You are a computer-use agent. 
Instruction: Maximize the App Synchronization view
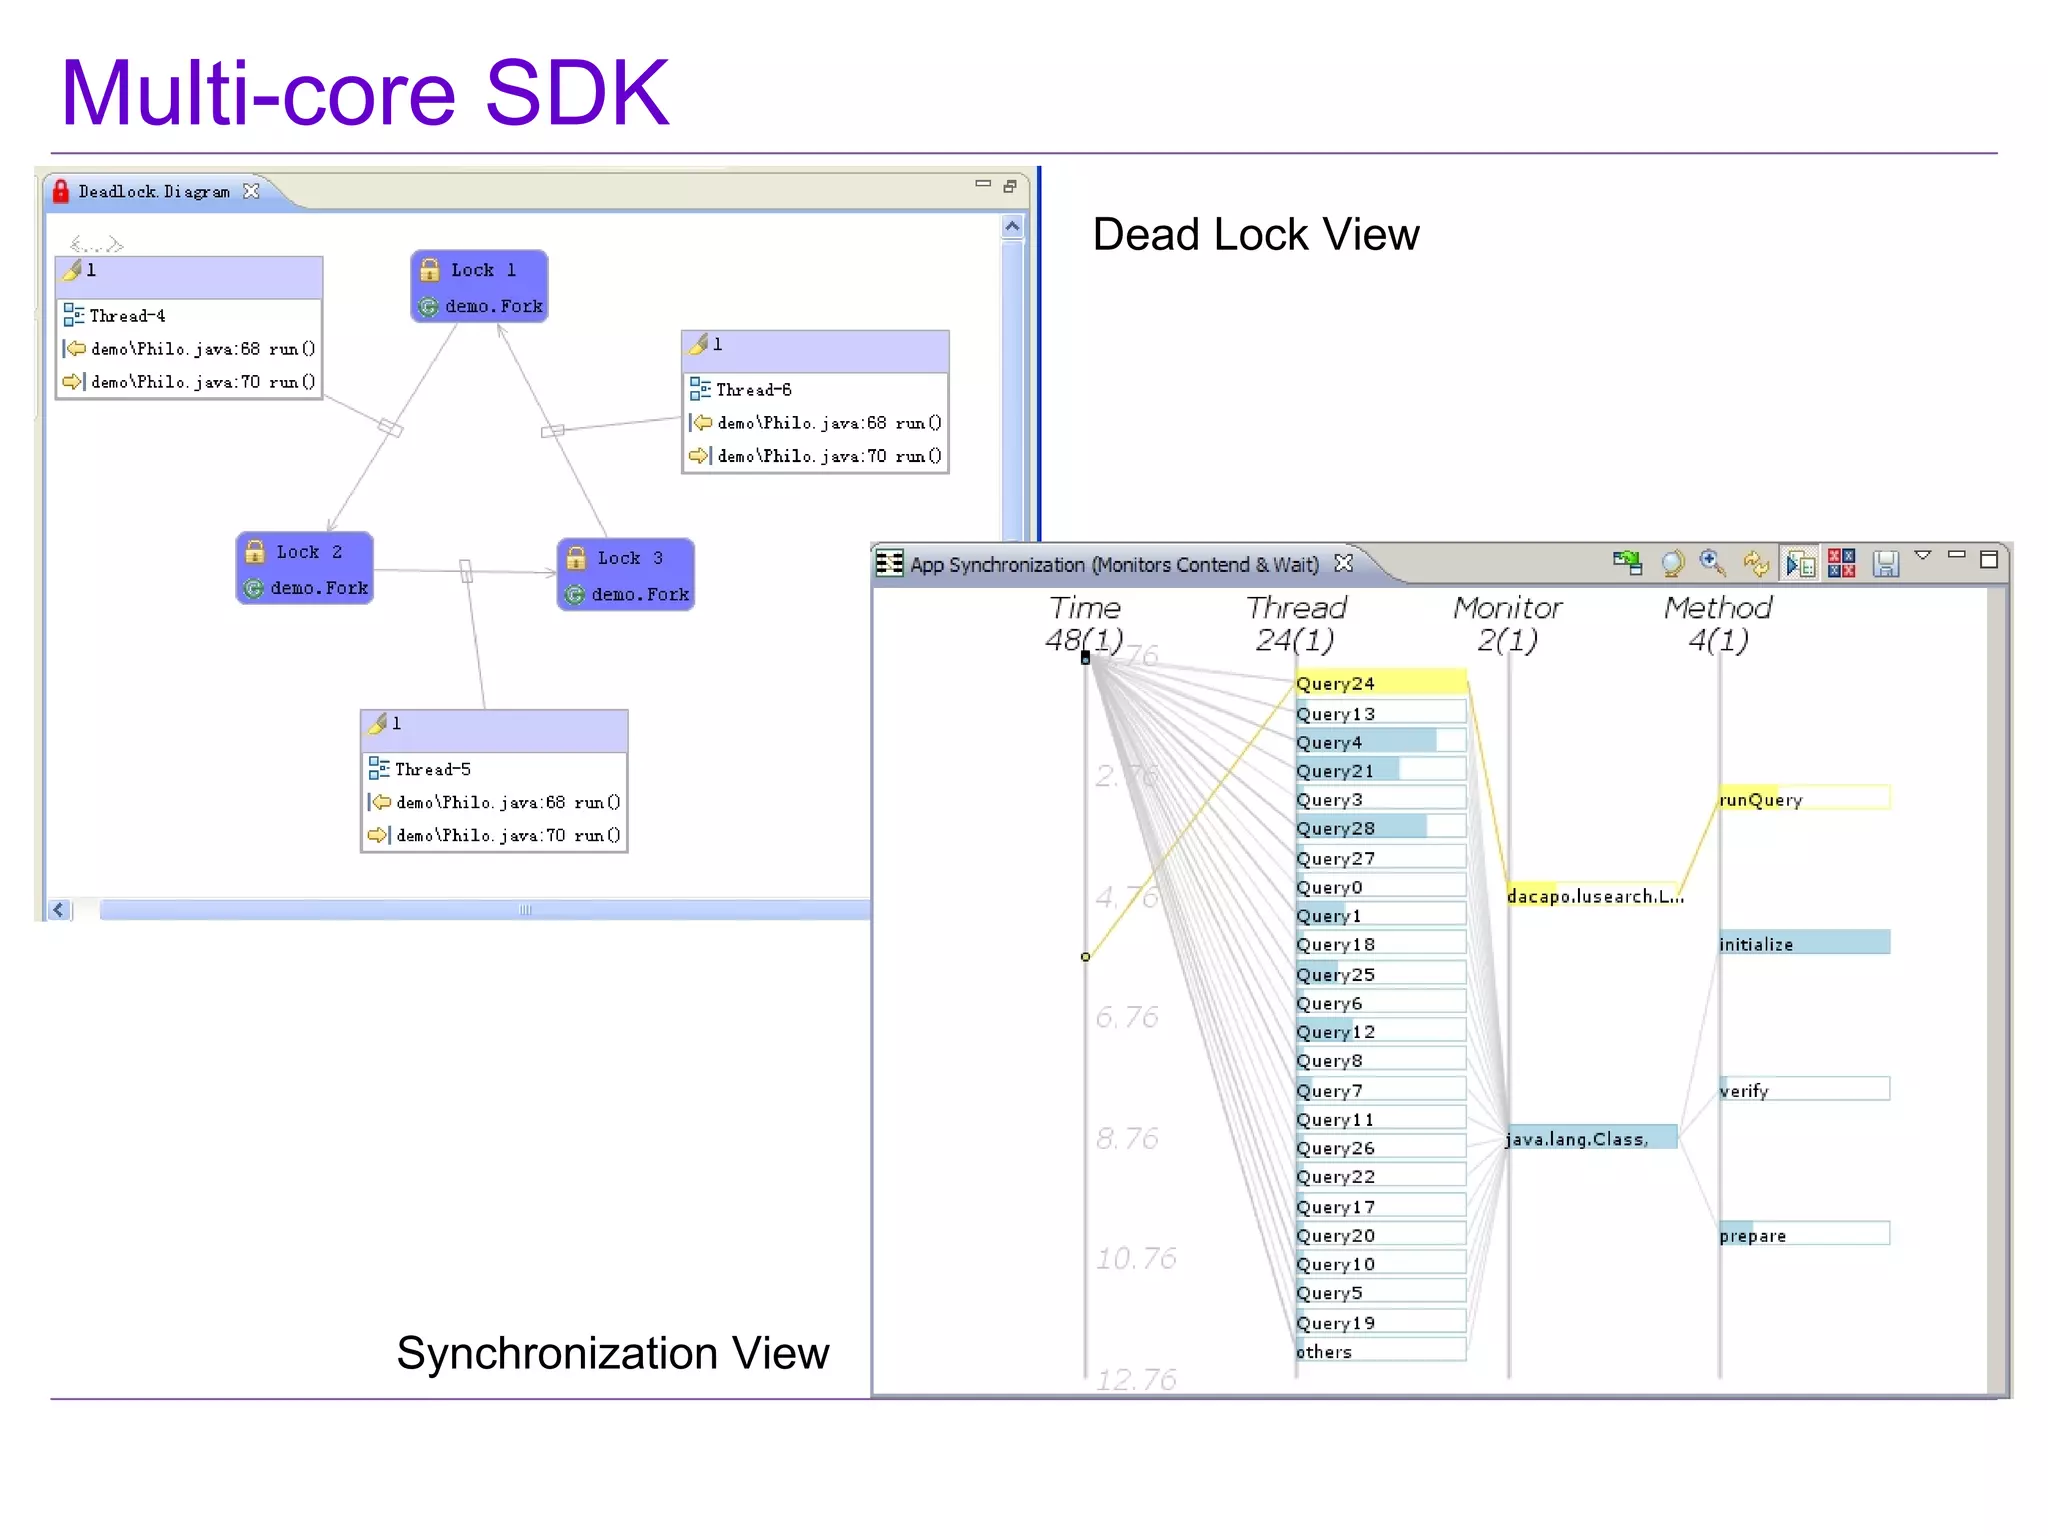point(1989,560)
